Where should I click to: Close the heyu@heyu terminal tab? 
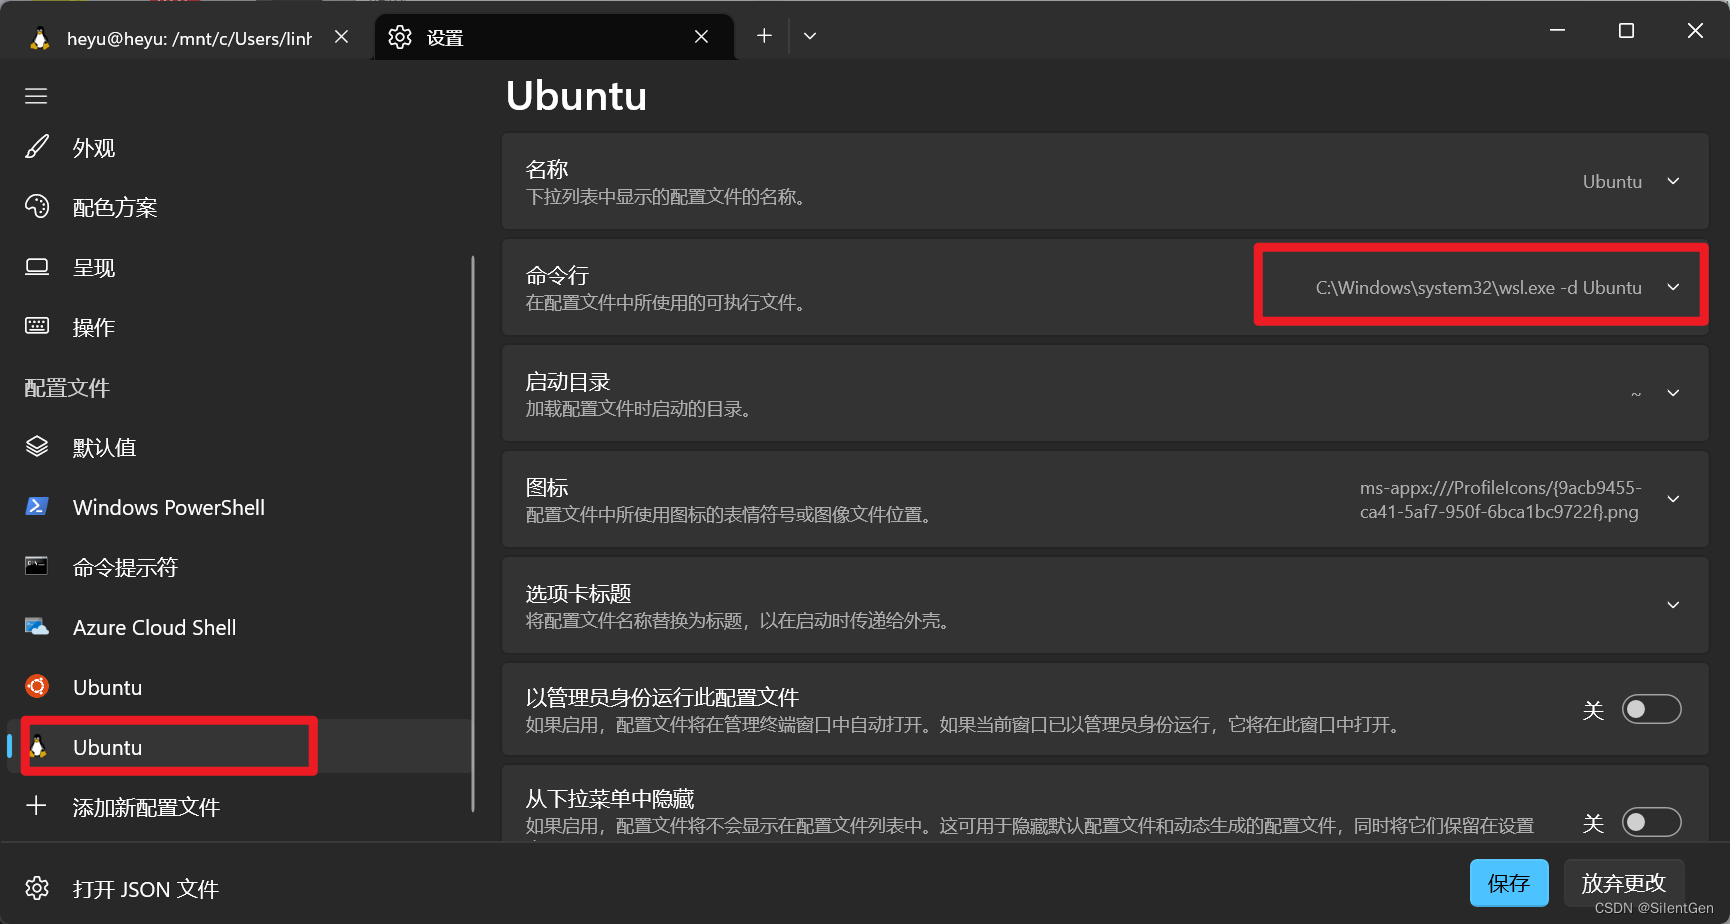click(342, 37)
